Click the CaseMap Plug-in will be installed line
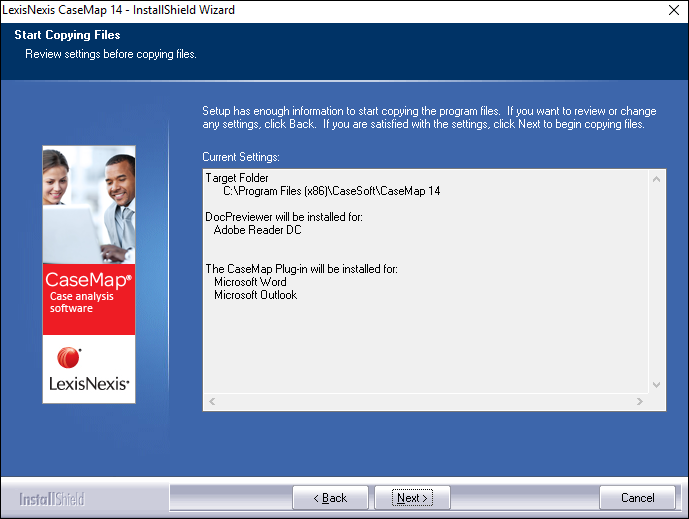The image size is (689, 519). pos(301,269)
